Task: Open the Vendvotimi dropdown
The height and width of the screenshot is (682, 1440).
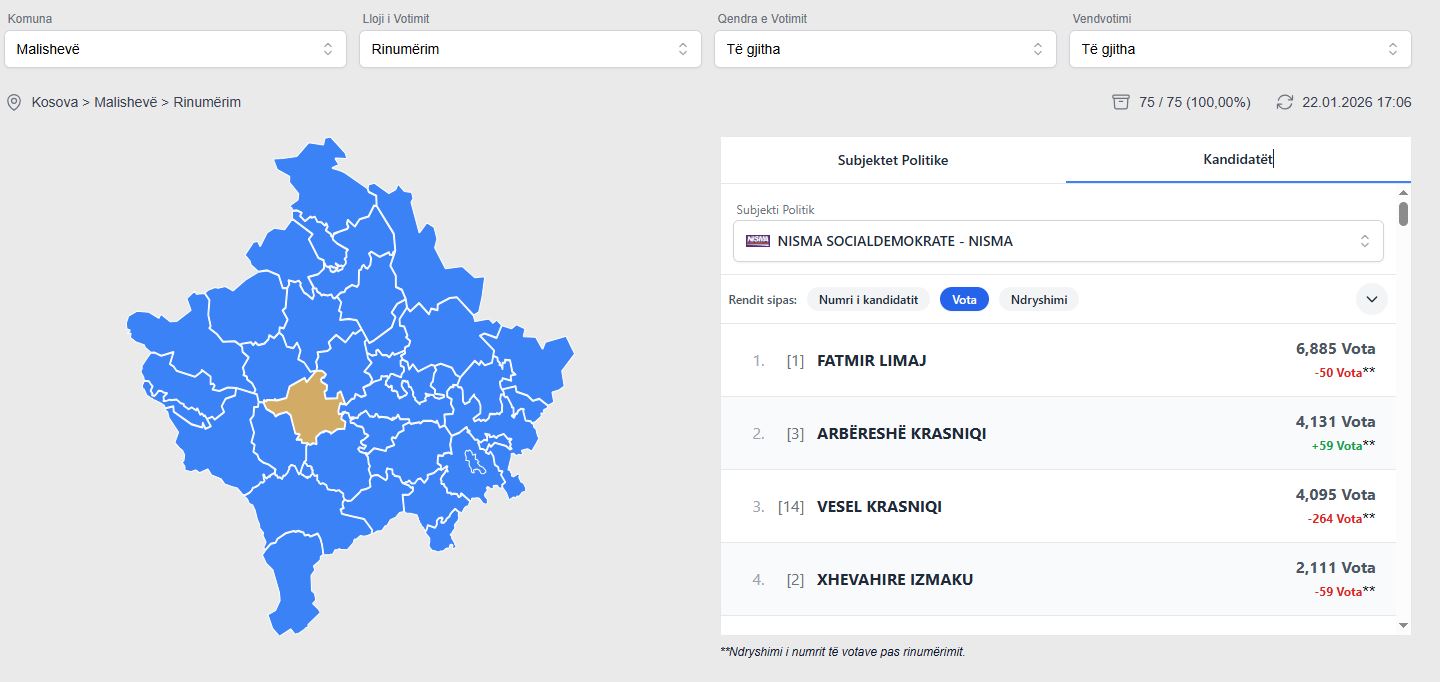Action: (x=1240, y=49)
